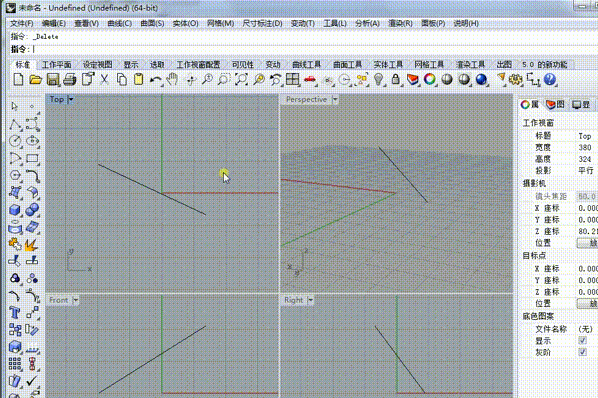Cut selection with the scissors icon
This screenshot has height=398, width=598.
[104, 79]
